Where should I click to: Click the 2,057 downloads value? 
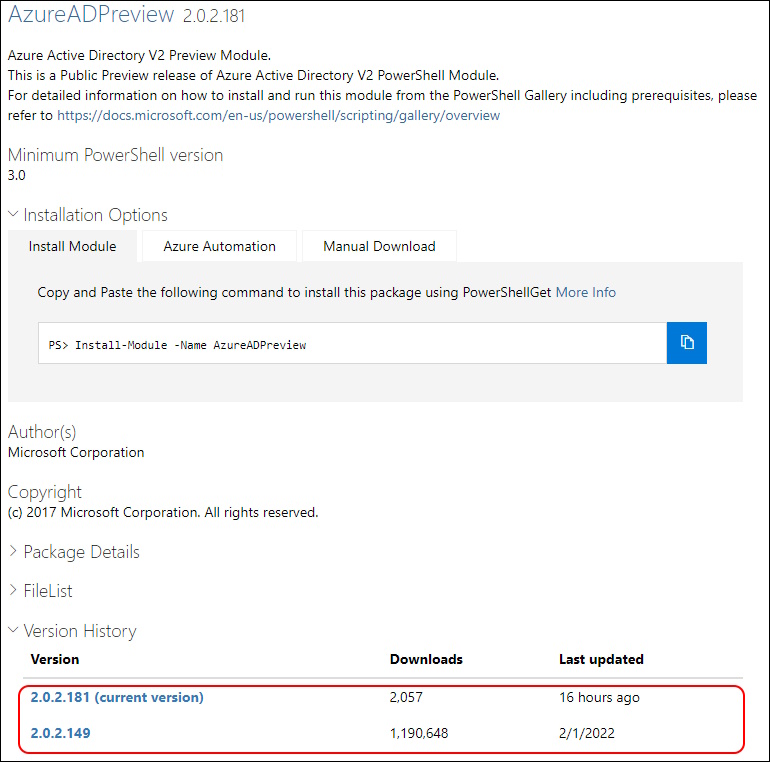(406, 697)
